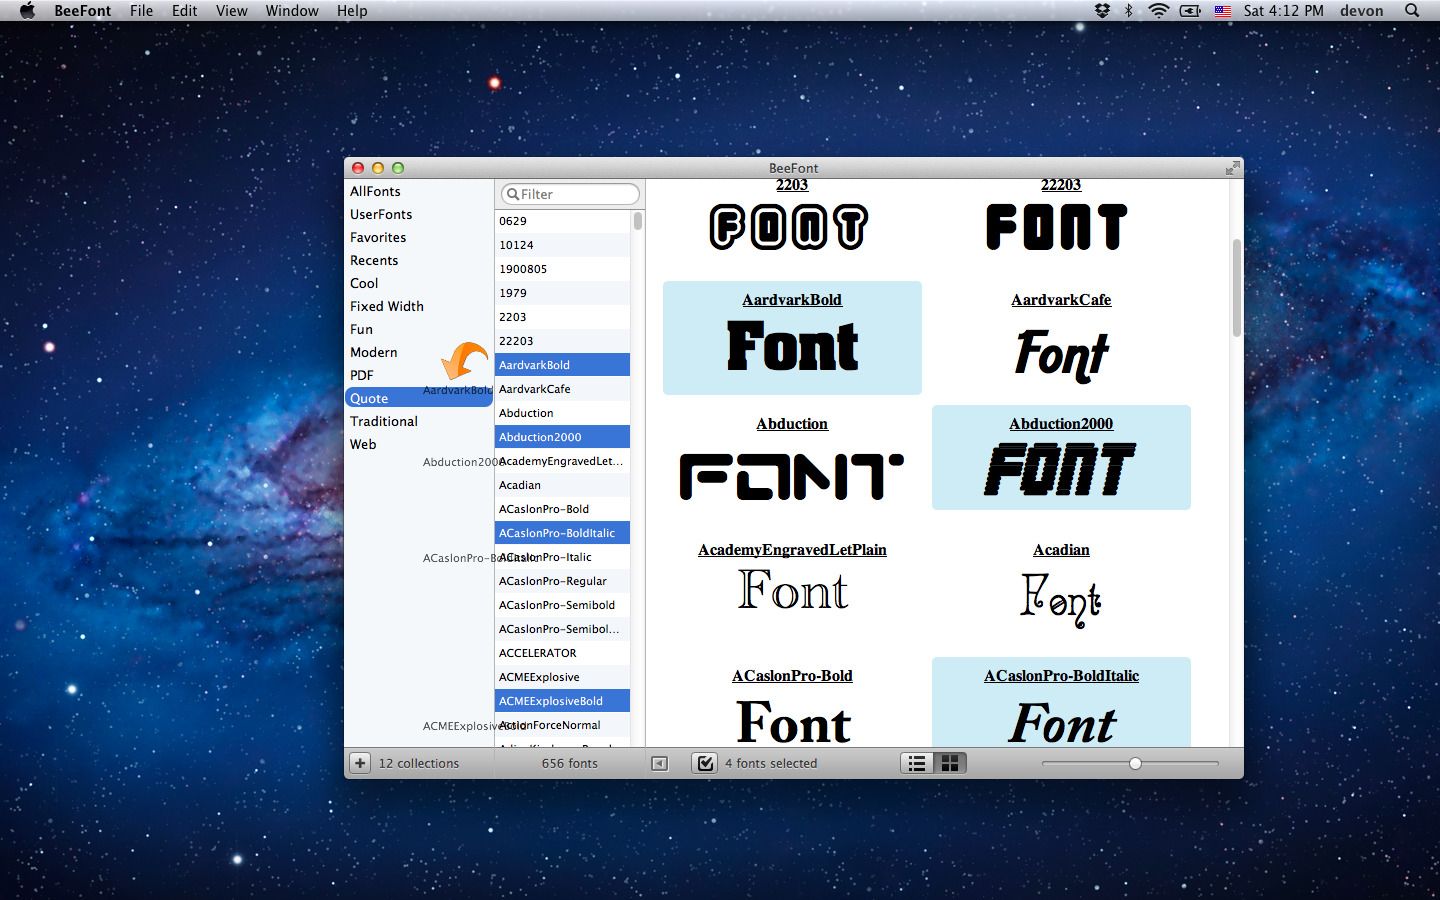Click the window expand icon at top right
The height and width of the screenshot is (900, 1440).
coord(1231,167)
